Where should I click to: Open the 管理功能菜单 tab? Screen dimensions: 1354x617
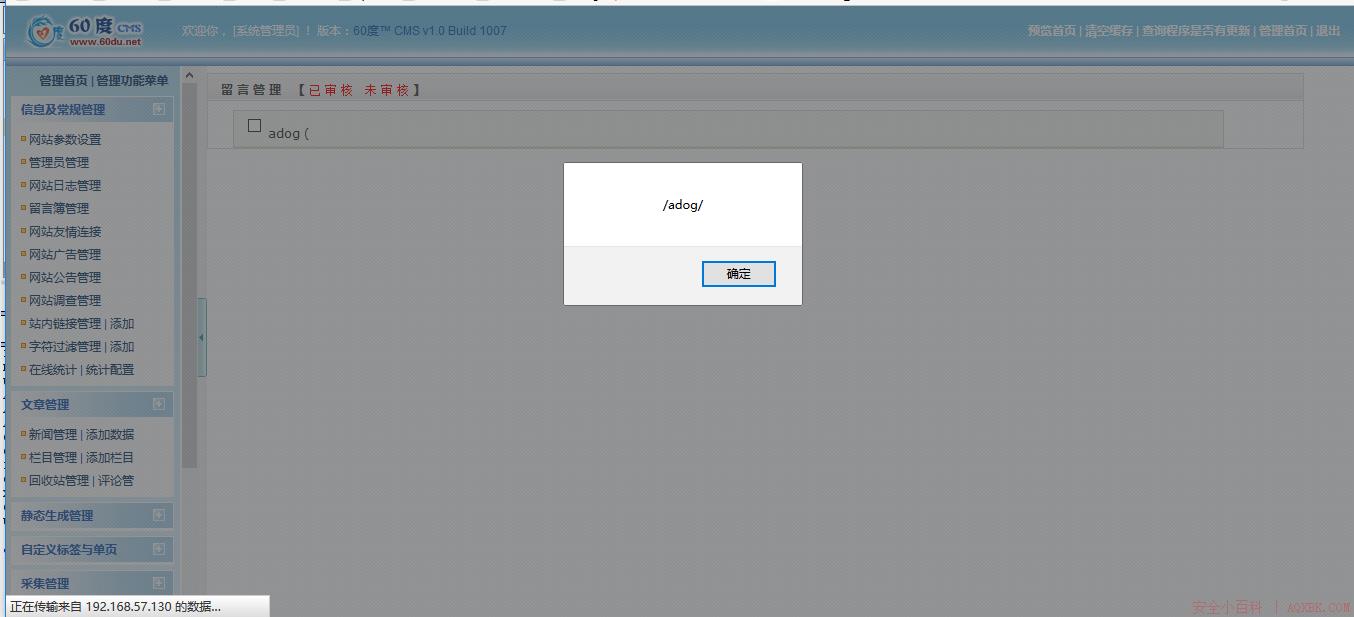click(x=132, y=80)
